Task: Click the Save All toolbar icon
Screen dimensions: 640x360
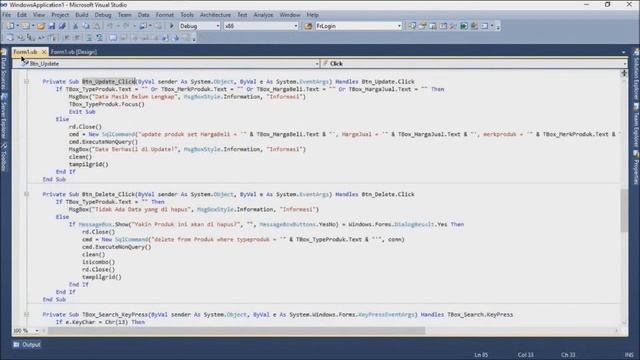Action: click(62, 26)
